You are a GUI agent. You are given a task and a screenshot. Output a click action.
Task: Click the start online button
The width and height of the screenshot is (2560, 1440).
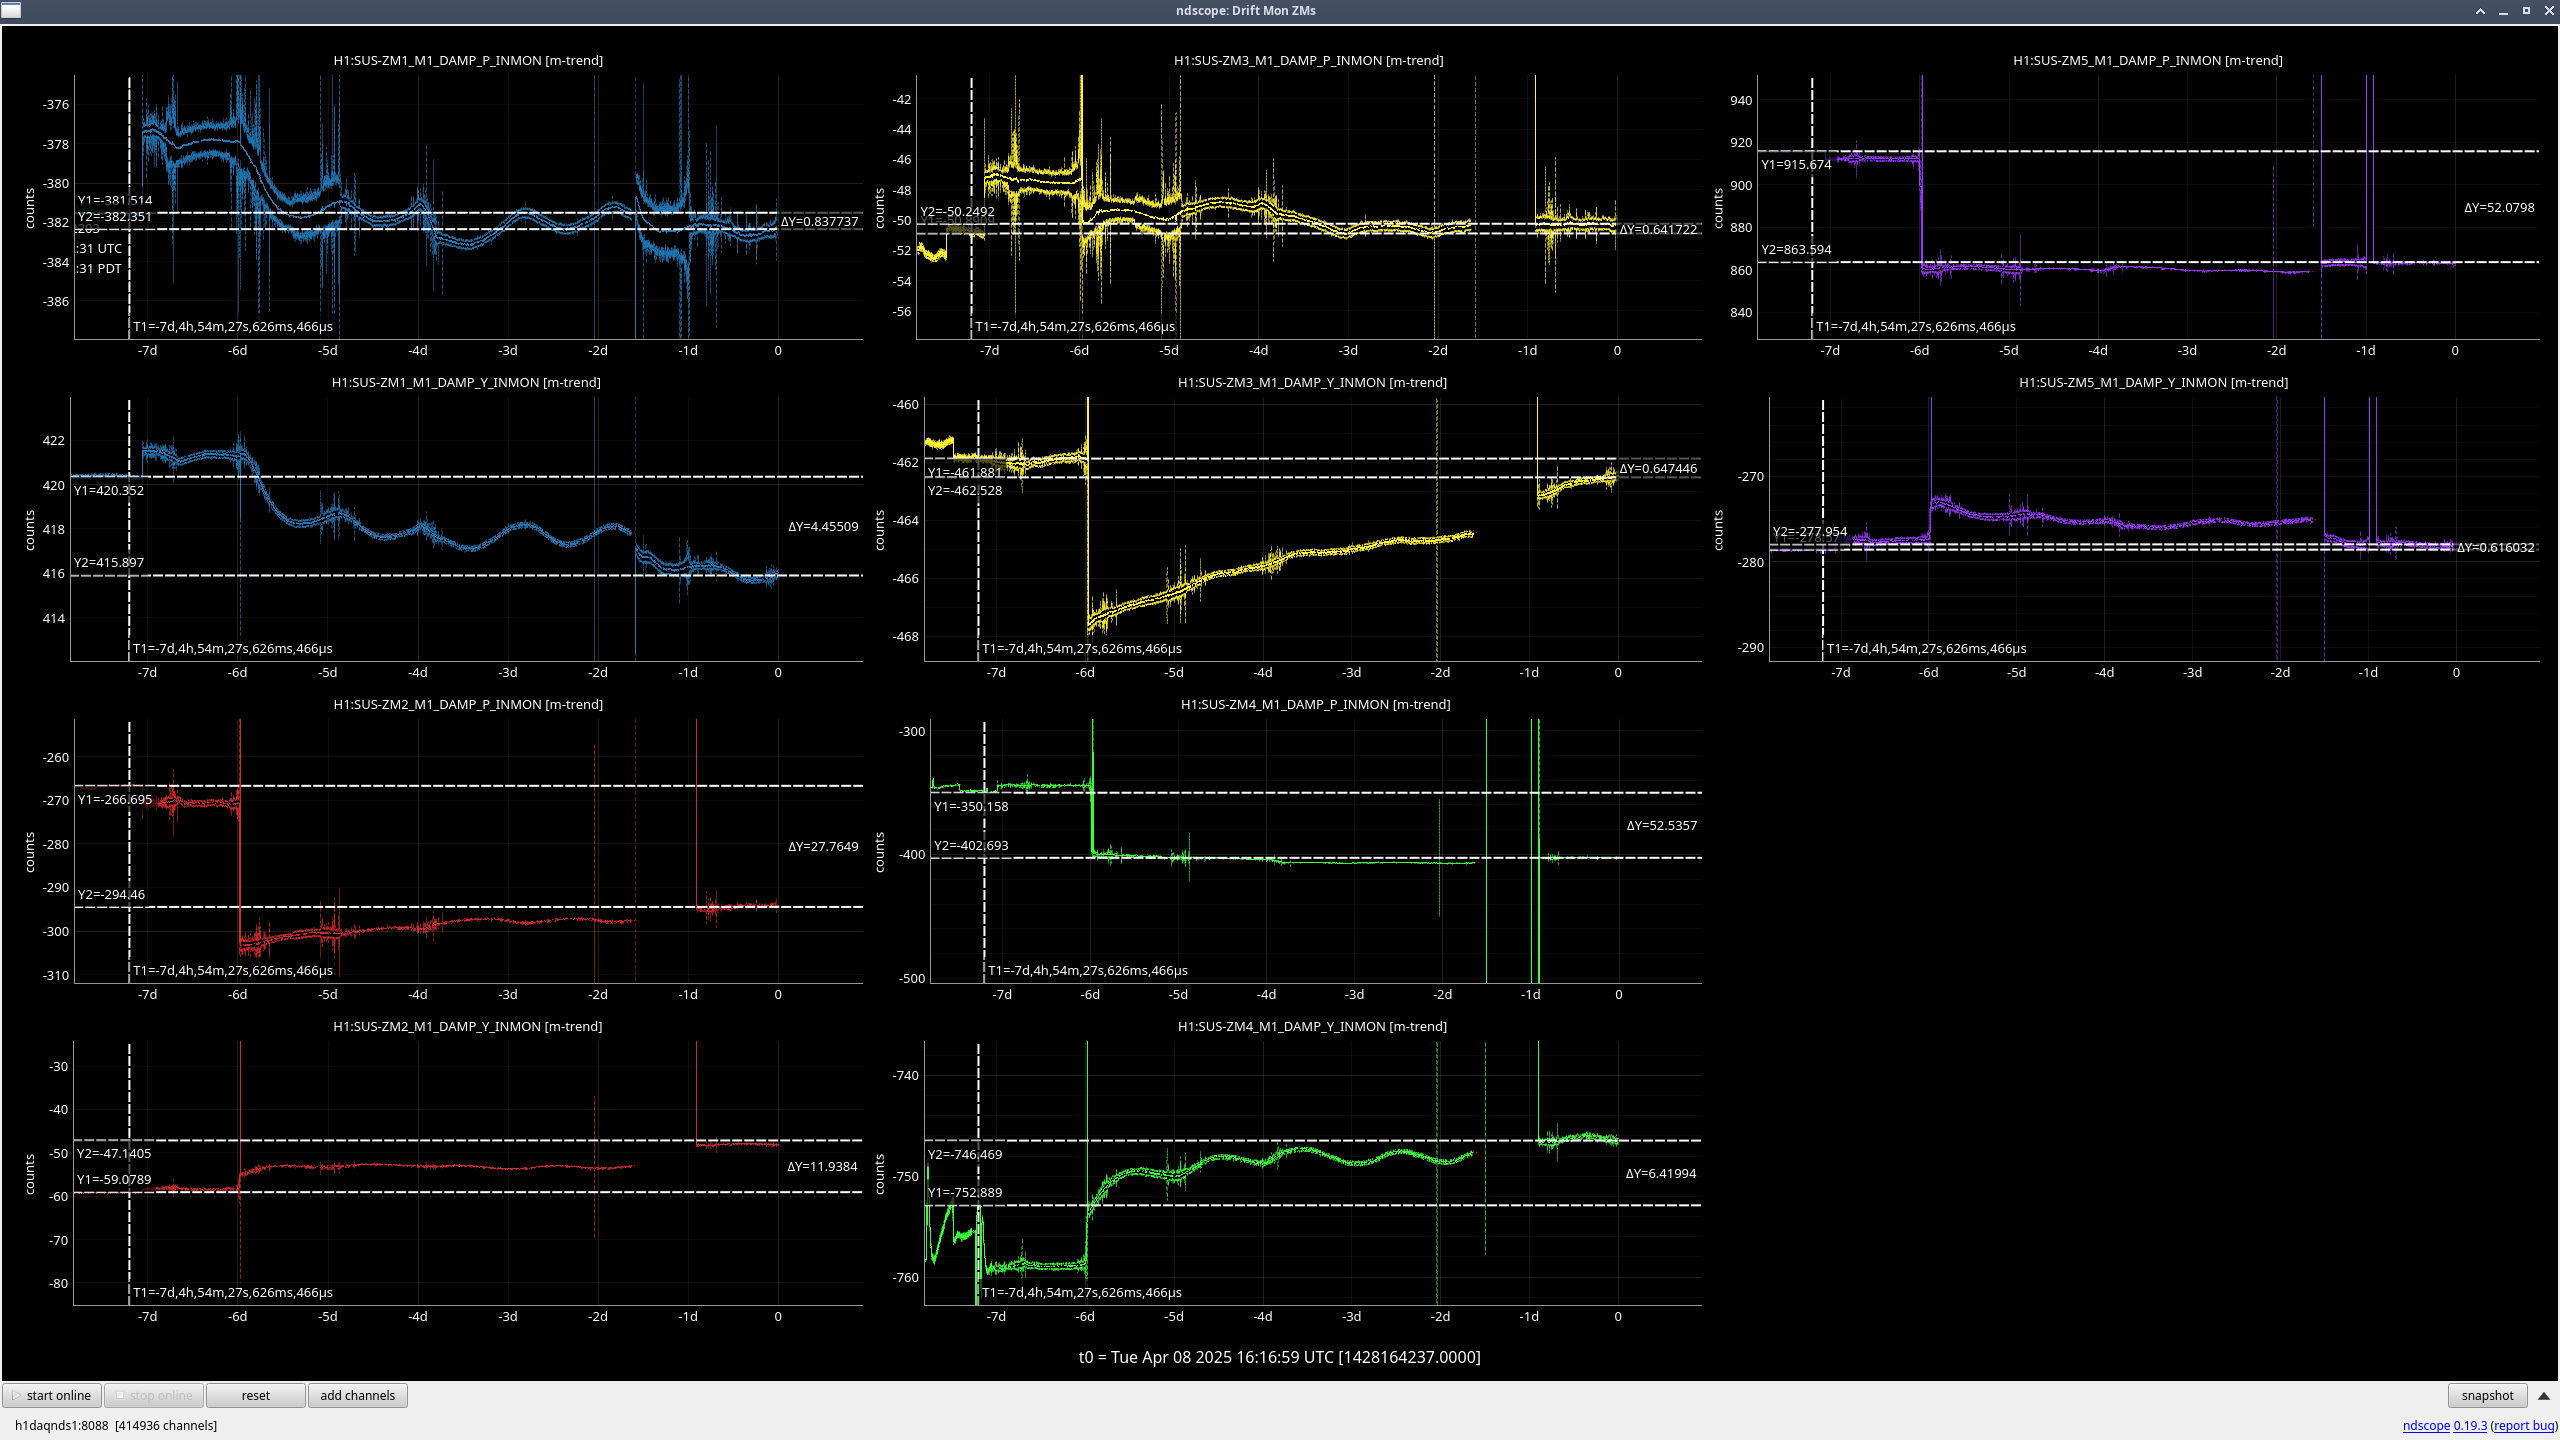[x=52, y=1395]
